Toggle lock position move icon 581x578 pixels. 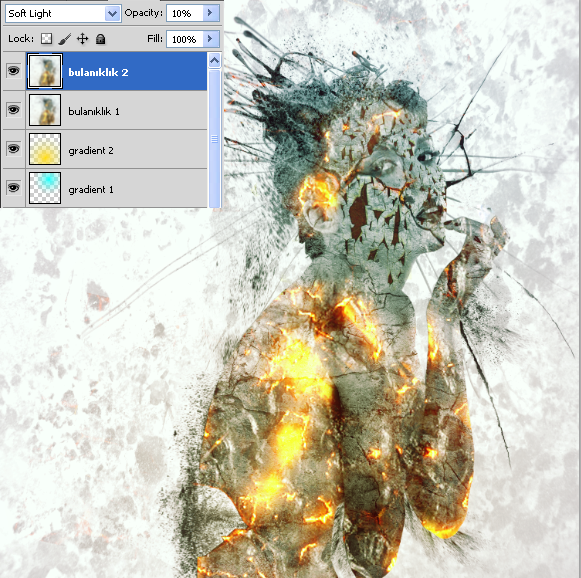coord(82,39)
